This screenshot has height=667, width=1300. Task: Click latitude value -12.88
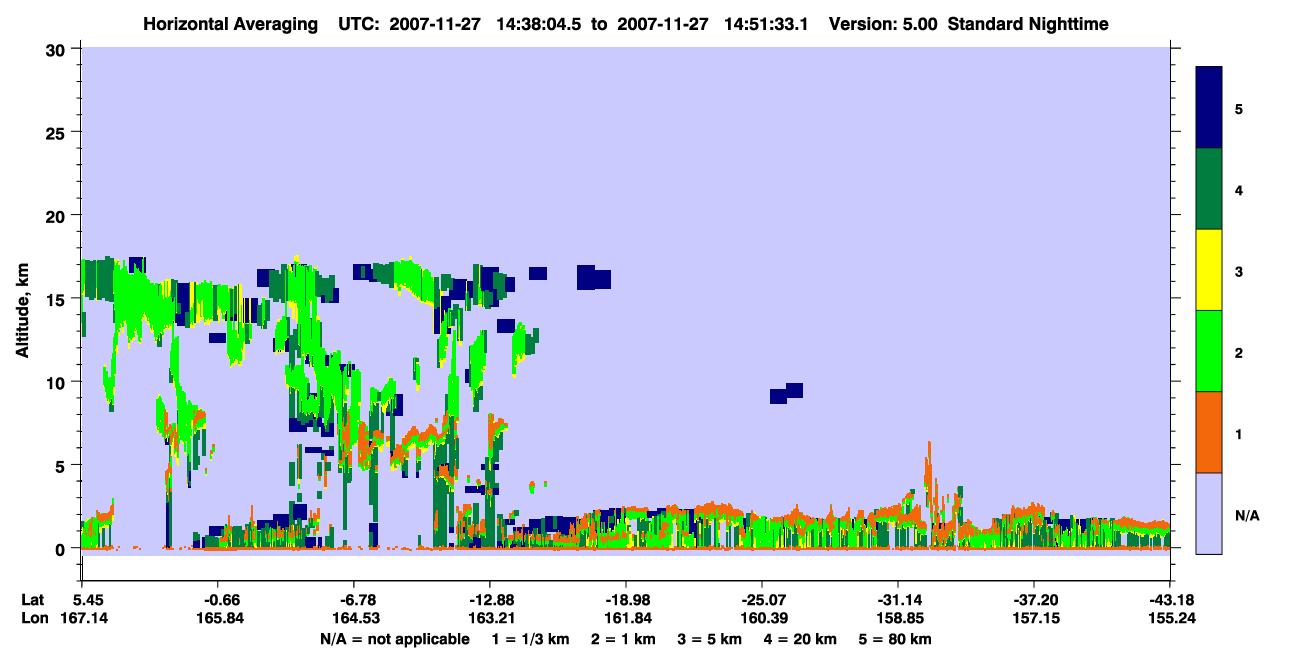click(490, 600)
